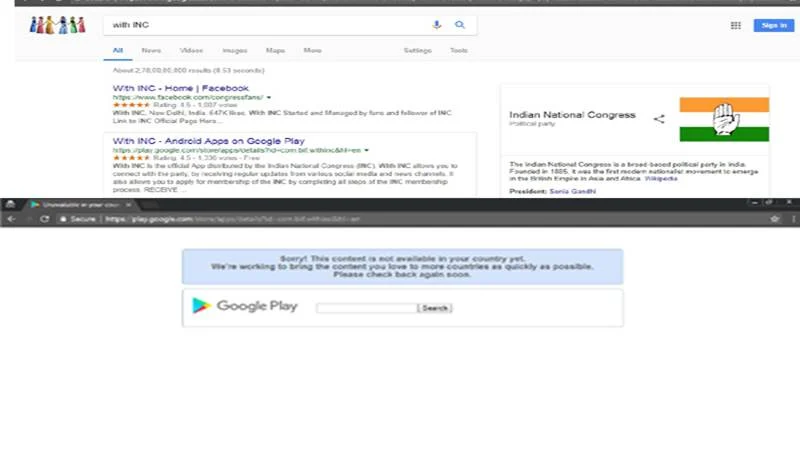Viewport: 800px width, 450px height.
Task: Click the back arrow in lower browser
Action: [x=12, y=219]
